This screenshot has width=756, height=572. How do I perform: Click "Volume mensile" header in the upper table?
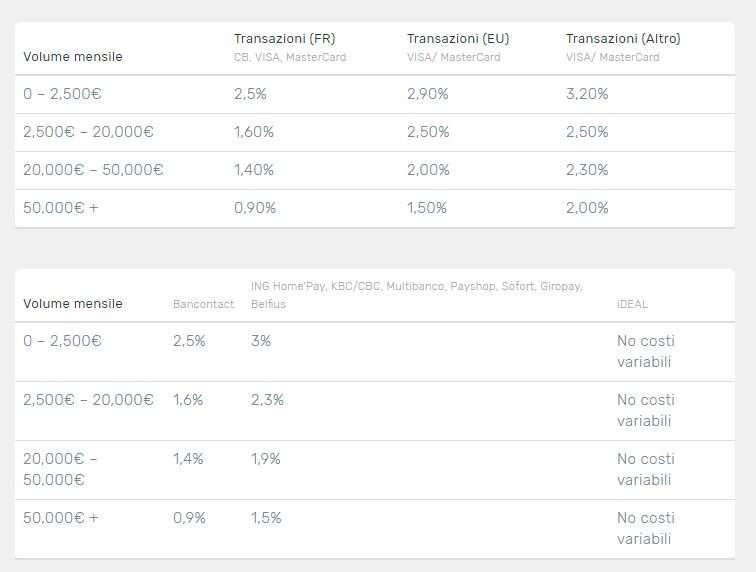point(73,57)
